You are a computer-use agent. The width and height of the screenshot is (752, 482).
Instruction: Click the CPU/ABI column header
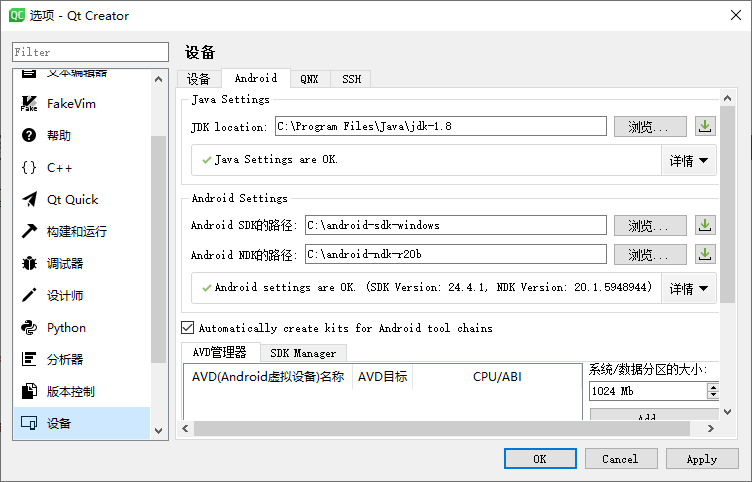pos(497,376)
